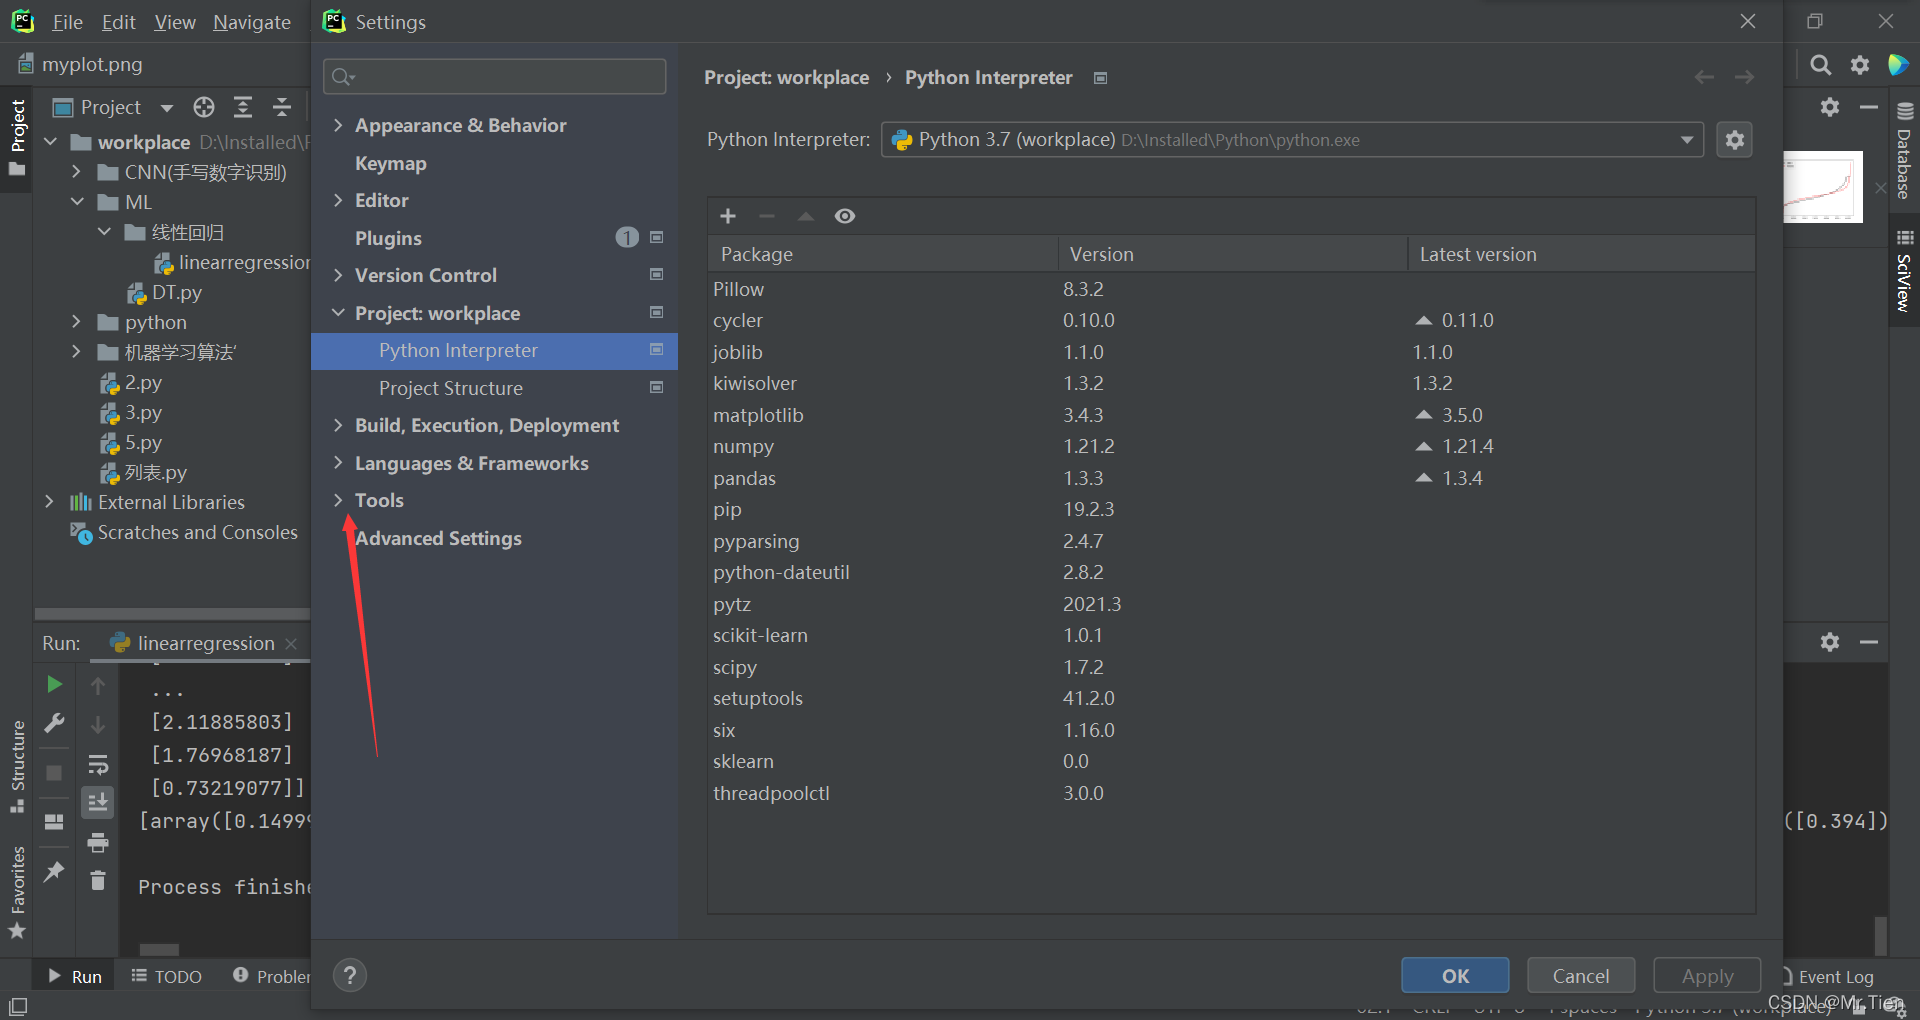Close linearregression run tab
This screenshot has height=1020, width=1920.
click(291, 644)
